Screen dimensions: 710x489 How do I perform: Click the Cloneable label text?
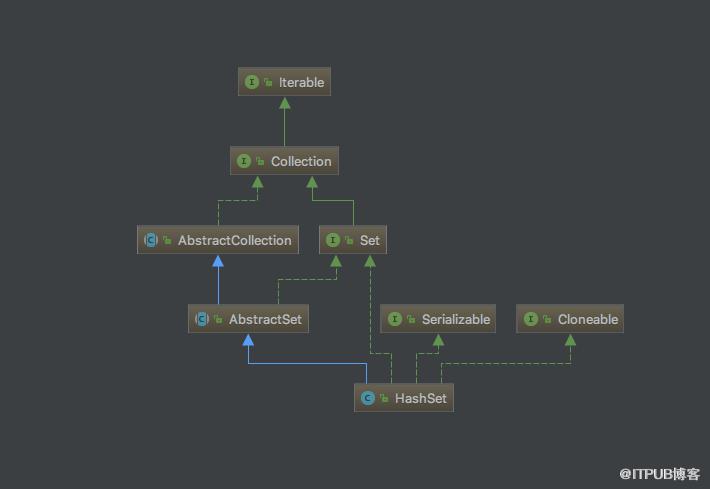click(x=588, y=319)
